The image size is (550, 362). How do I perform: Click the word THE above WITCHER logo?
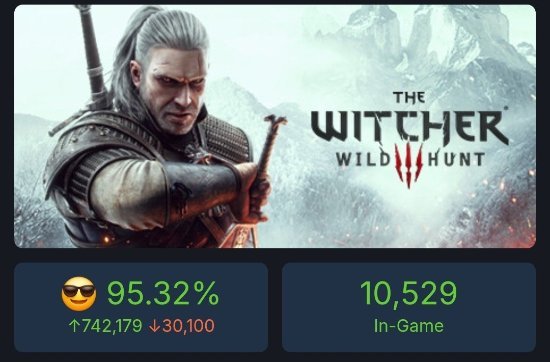point(409,97)
